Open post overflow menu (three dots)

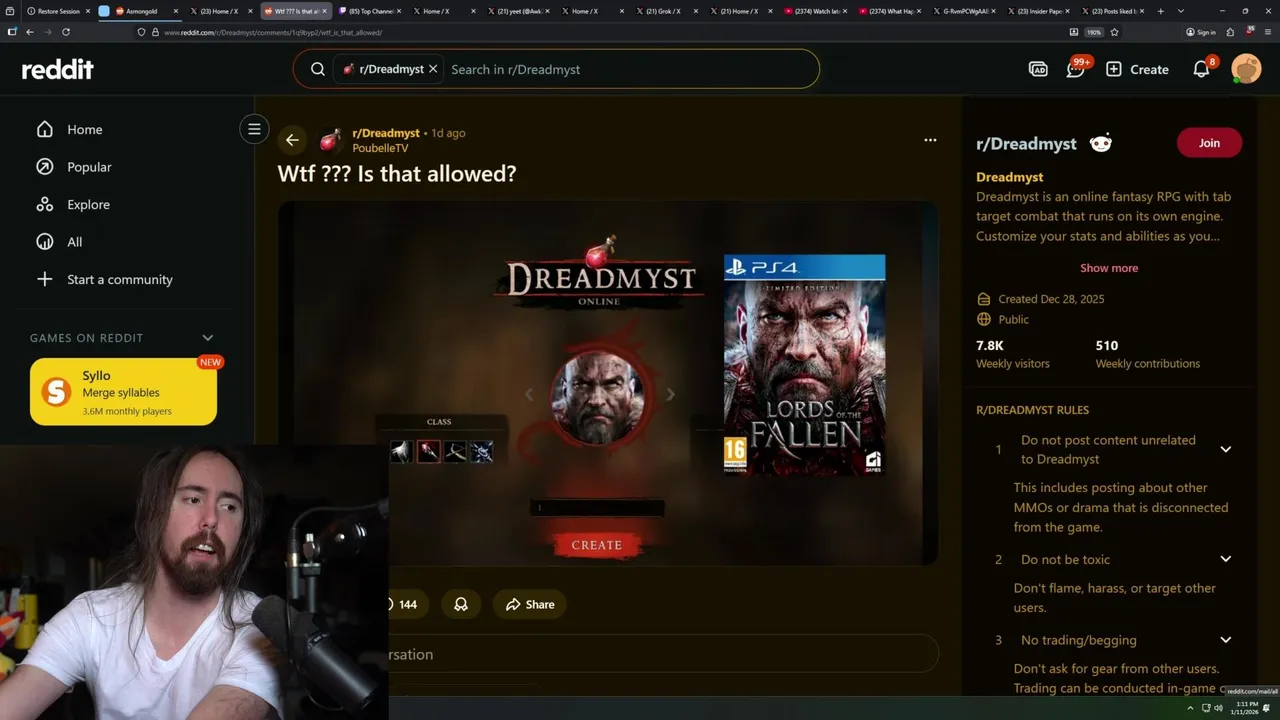930,140
